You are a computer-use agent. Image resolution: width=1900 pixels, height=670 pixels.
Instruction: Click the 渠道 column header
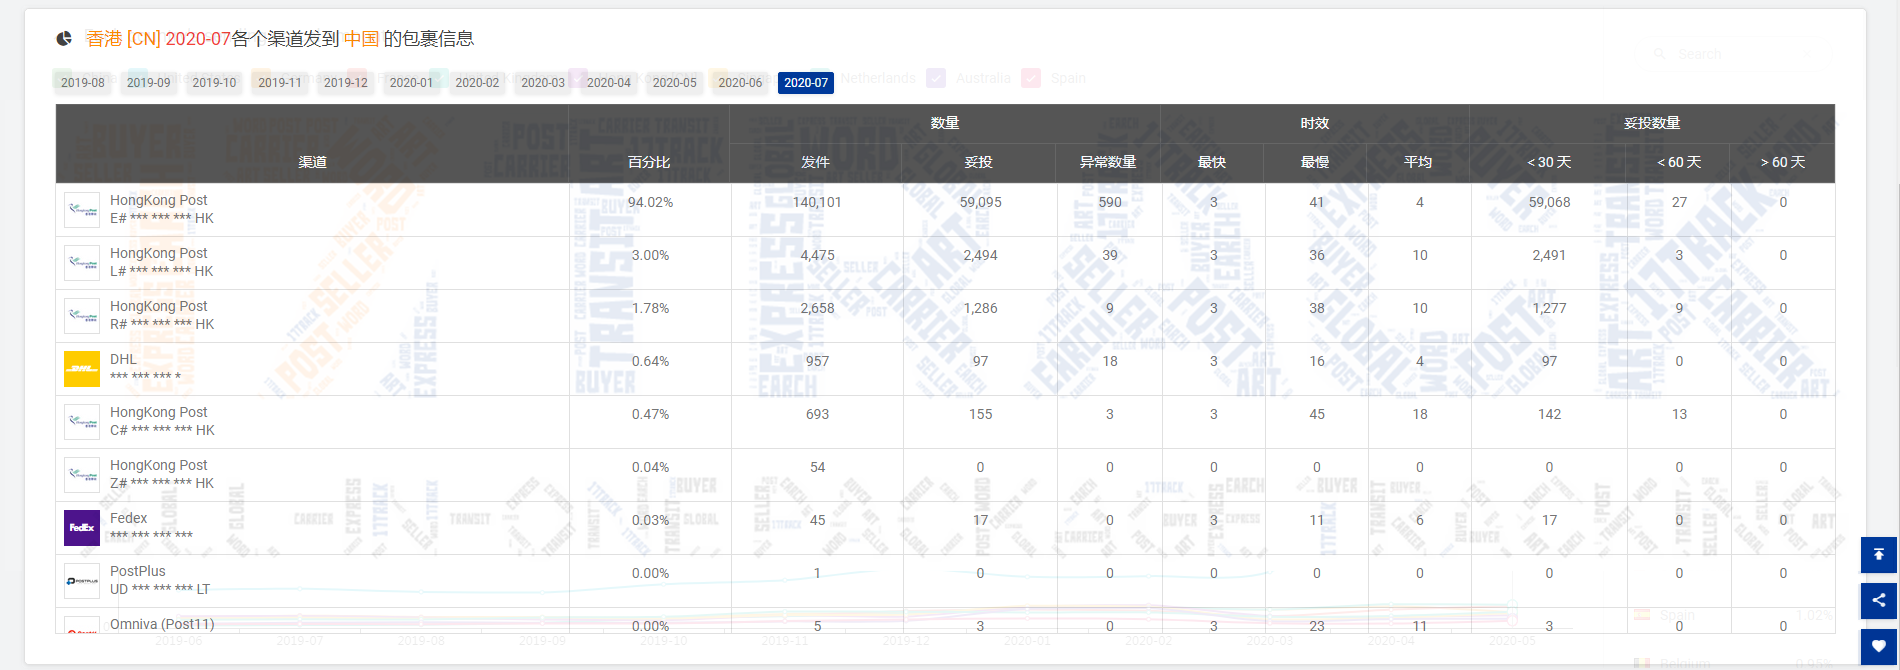coord(312,162)
